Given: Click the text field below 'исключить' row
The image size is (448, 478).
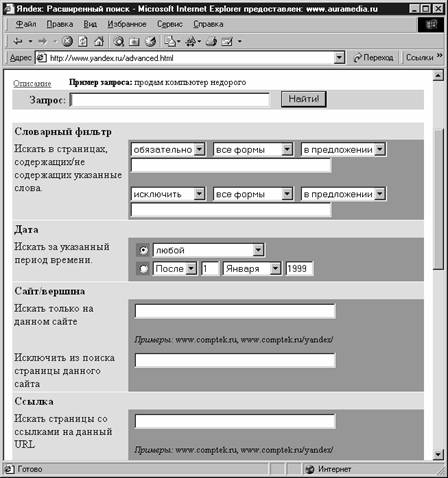Looking at the screenshot, I should click(231, 210).
